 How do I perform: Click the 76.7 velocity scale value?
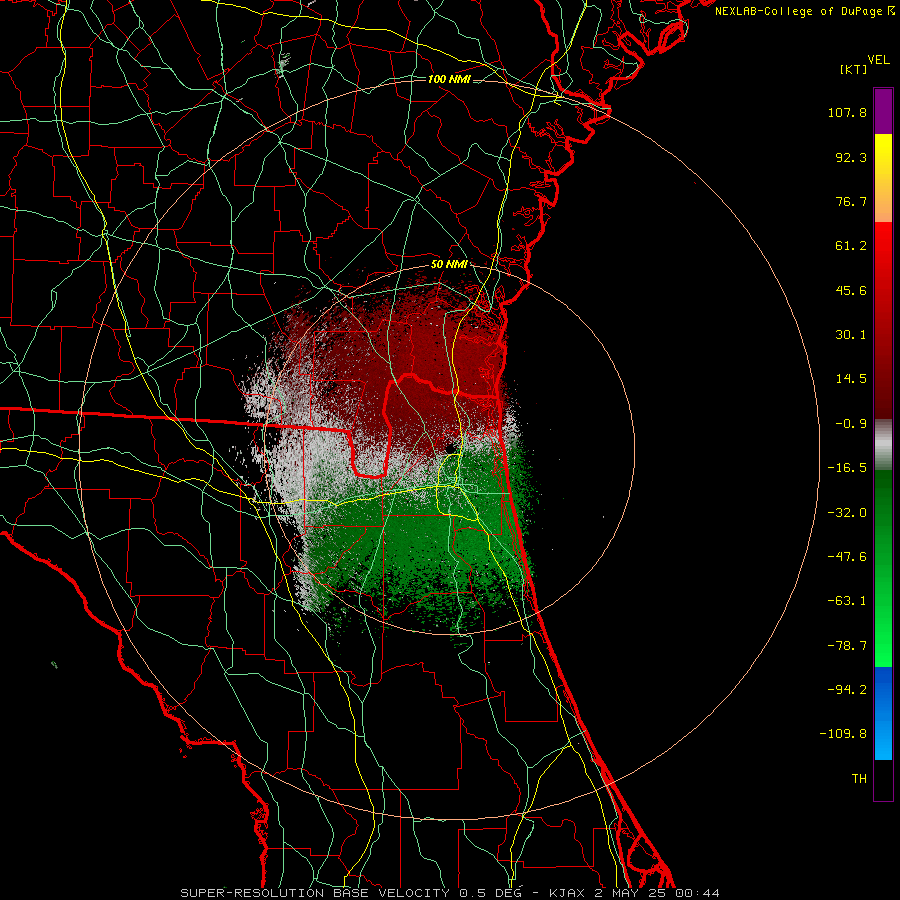851,201
